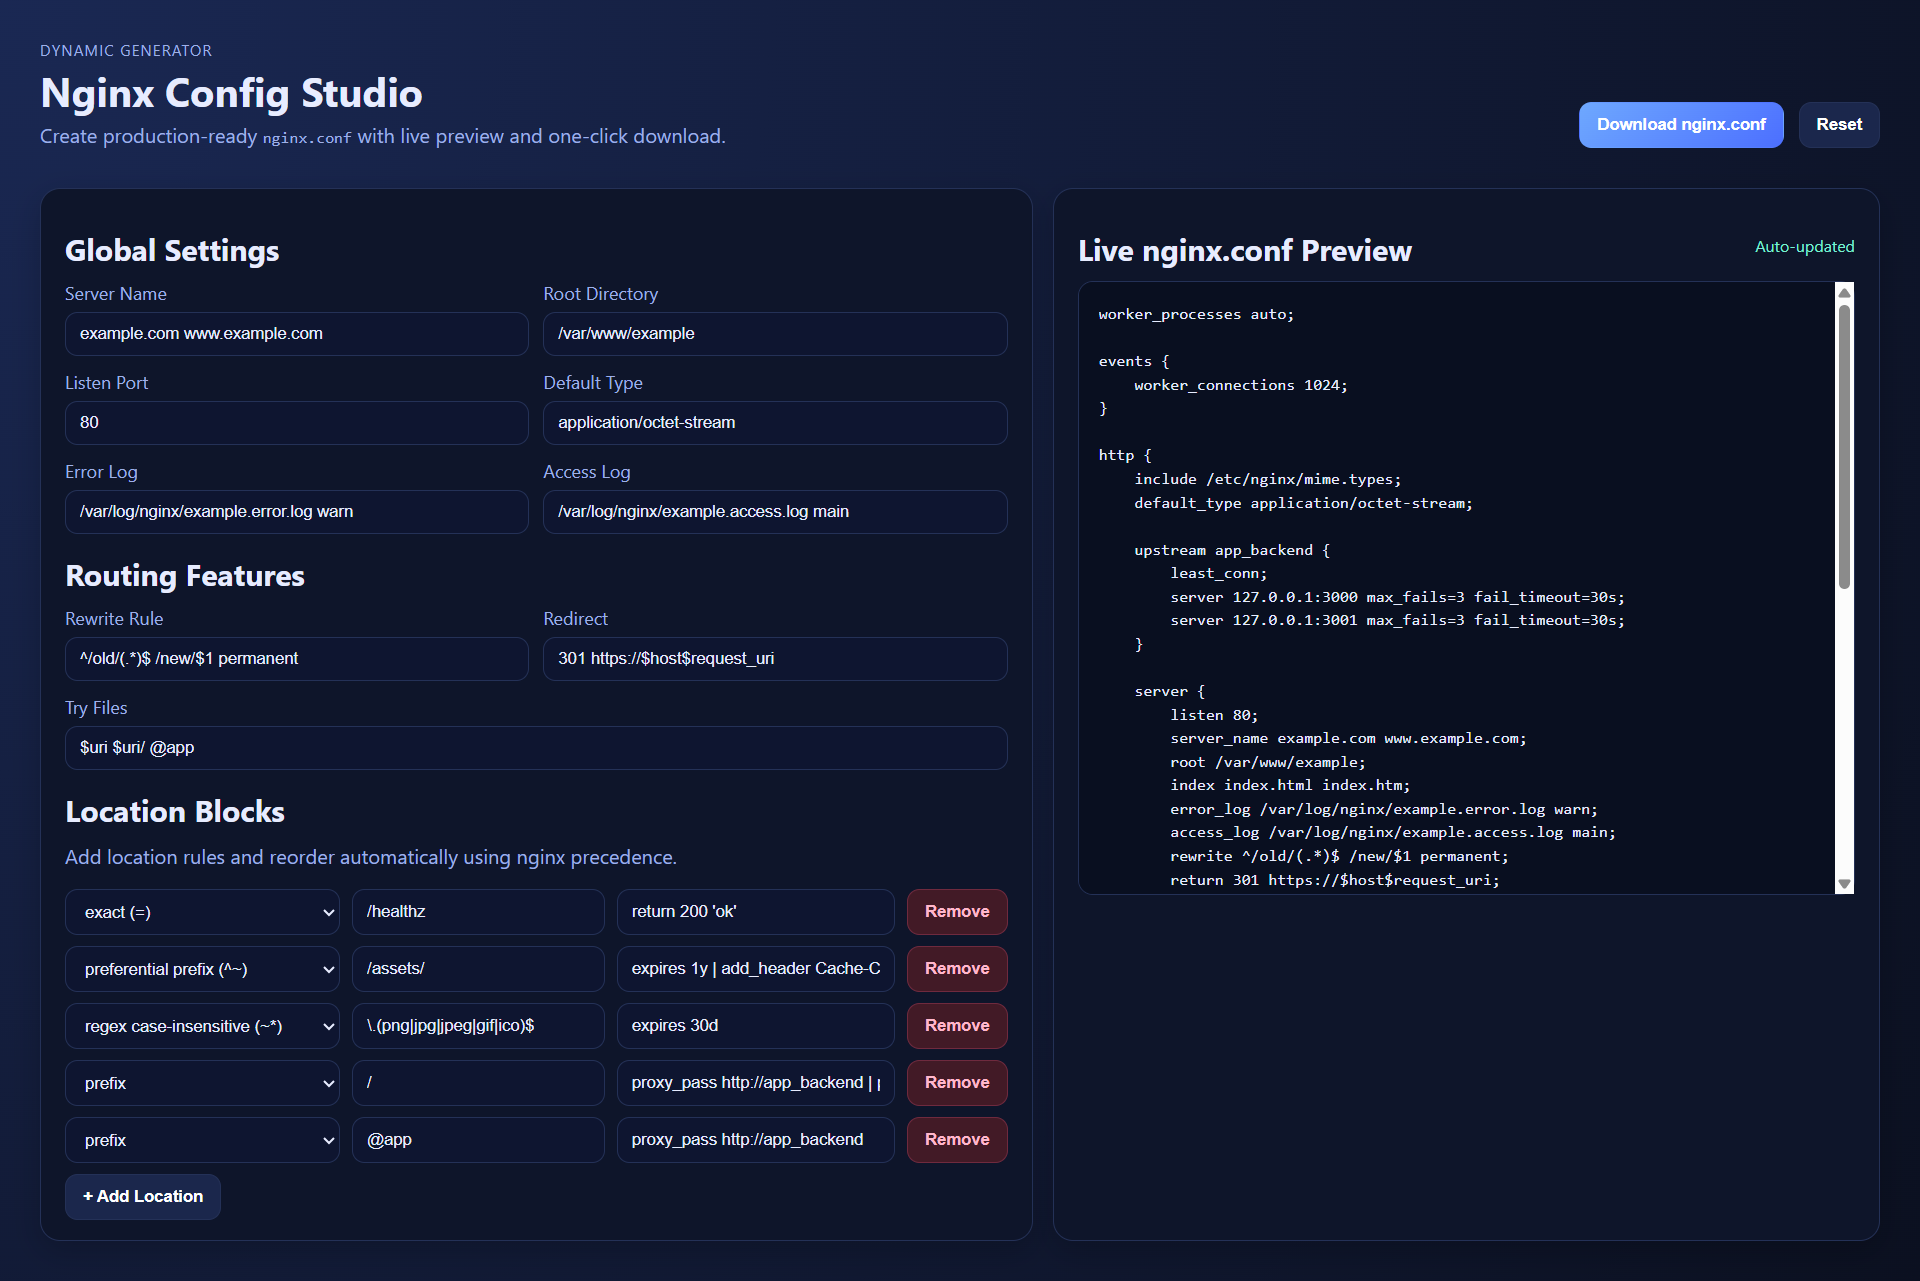Reset the configuration form

[x=1839, y=125]
